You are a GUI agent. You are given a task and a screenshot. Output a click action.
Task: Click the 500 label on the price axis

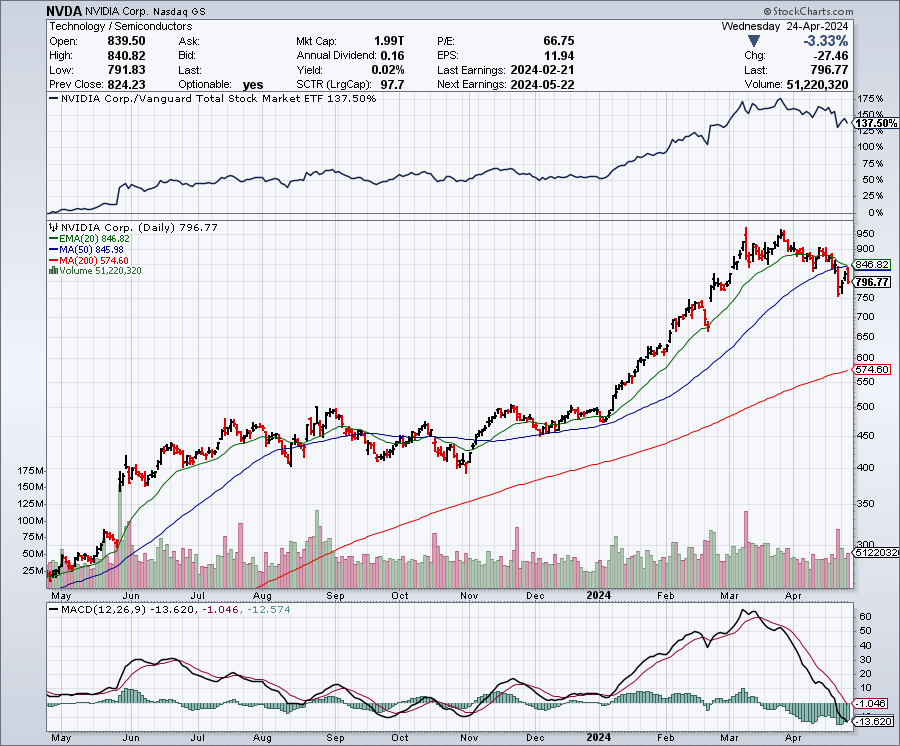pos(865,406)
